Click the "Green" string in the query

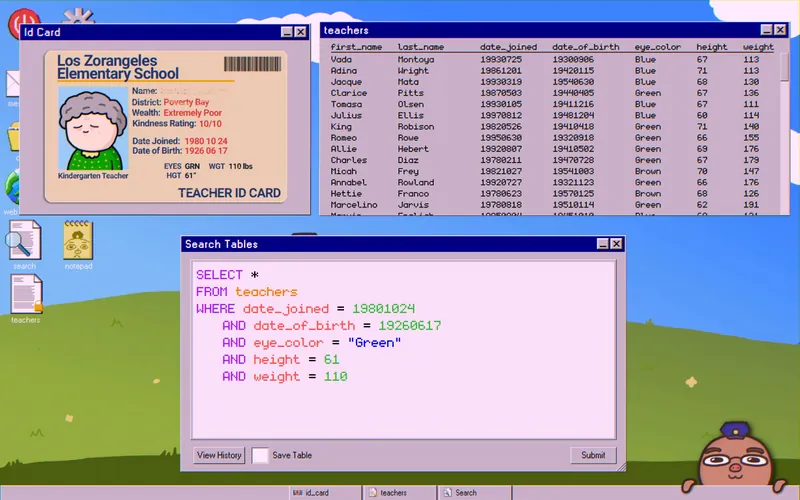click(x=374, y=342)
